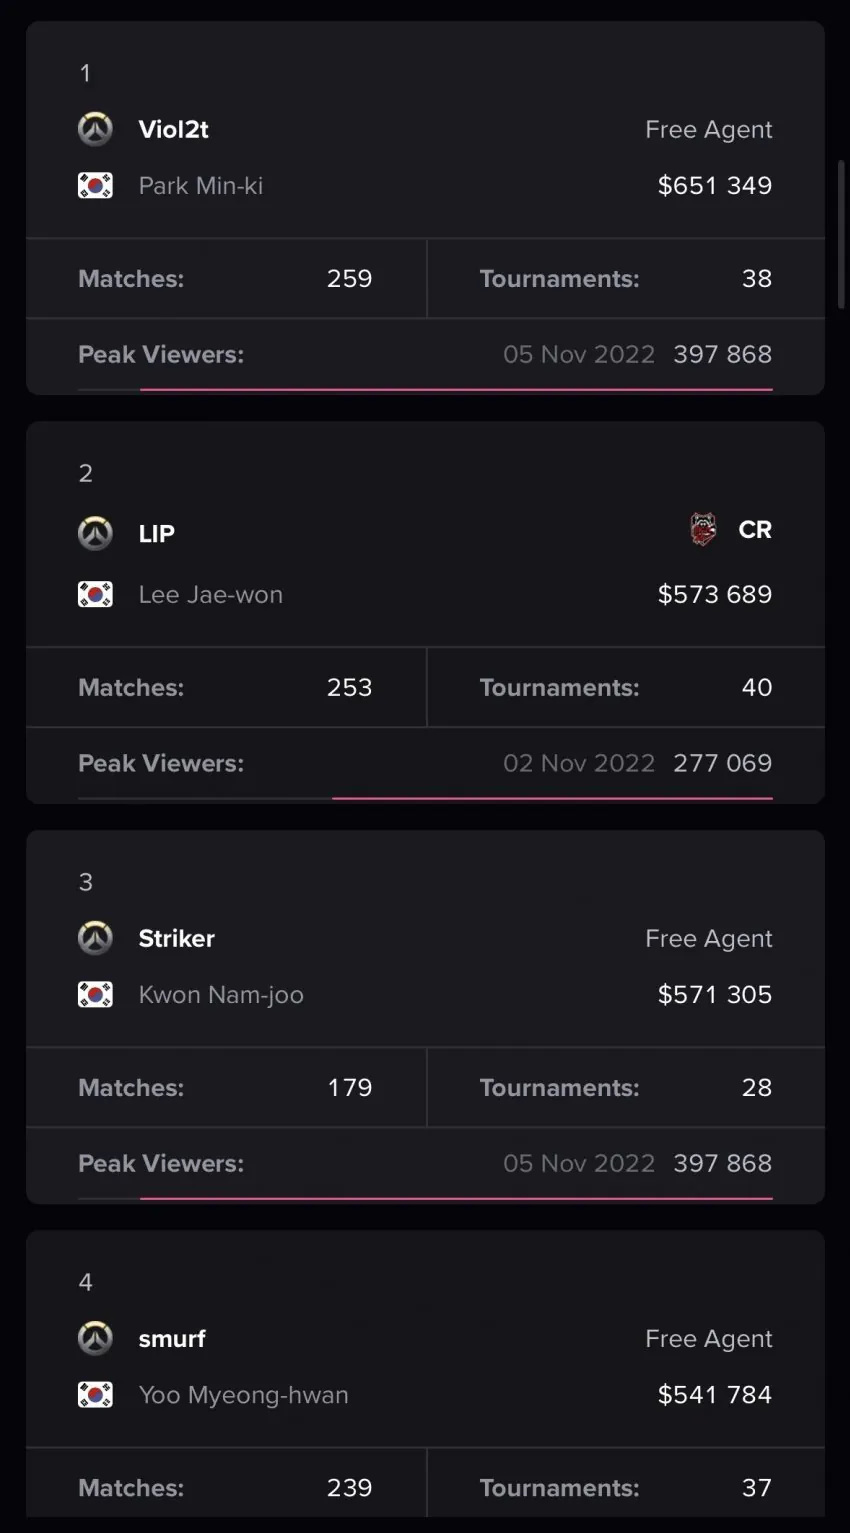
Task: Click the South Korea flag for Park Min-ki
Action: coord(95,185)
